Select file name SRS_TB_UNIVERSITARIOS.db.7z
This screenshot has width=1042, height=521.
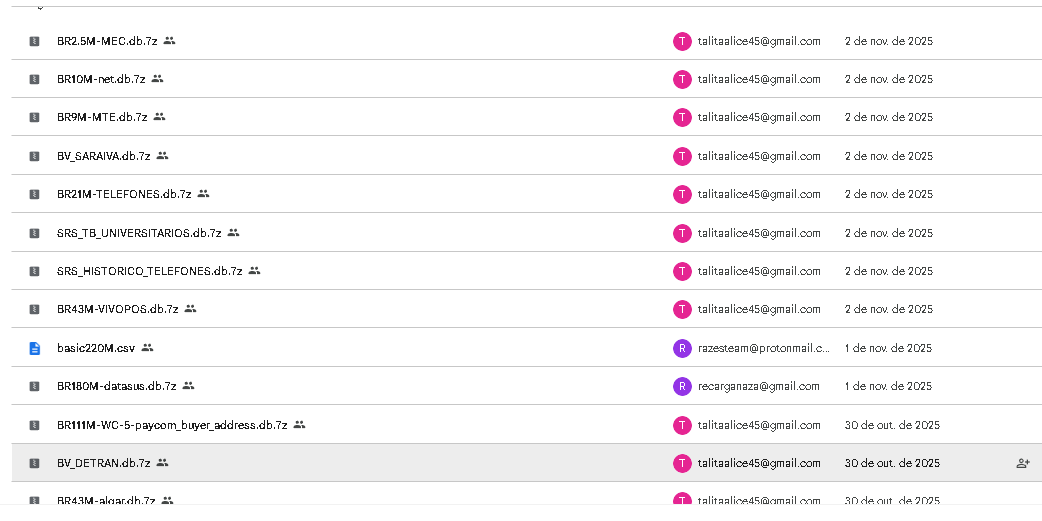pos(140,233)
